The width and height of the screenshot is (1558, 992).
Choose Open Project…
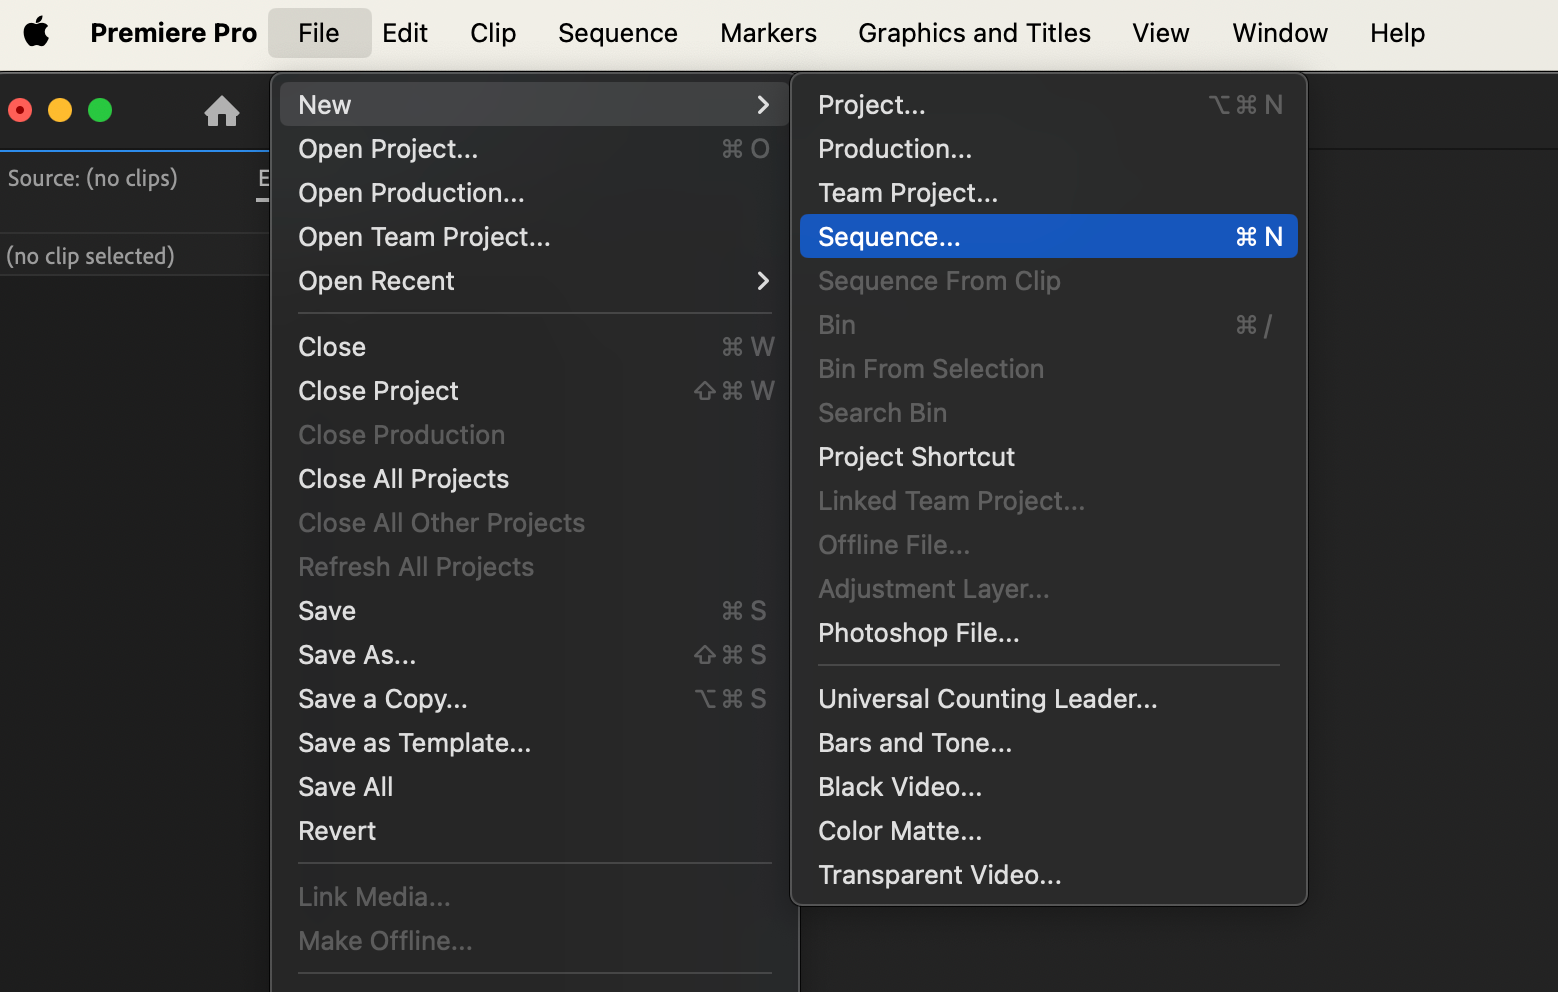click(534, 149)
